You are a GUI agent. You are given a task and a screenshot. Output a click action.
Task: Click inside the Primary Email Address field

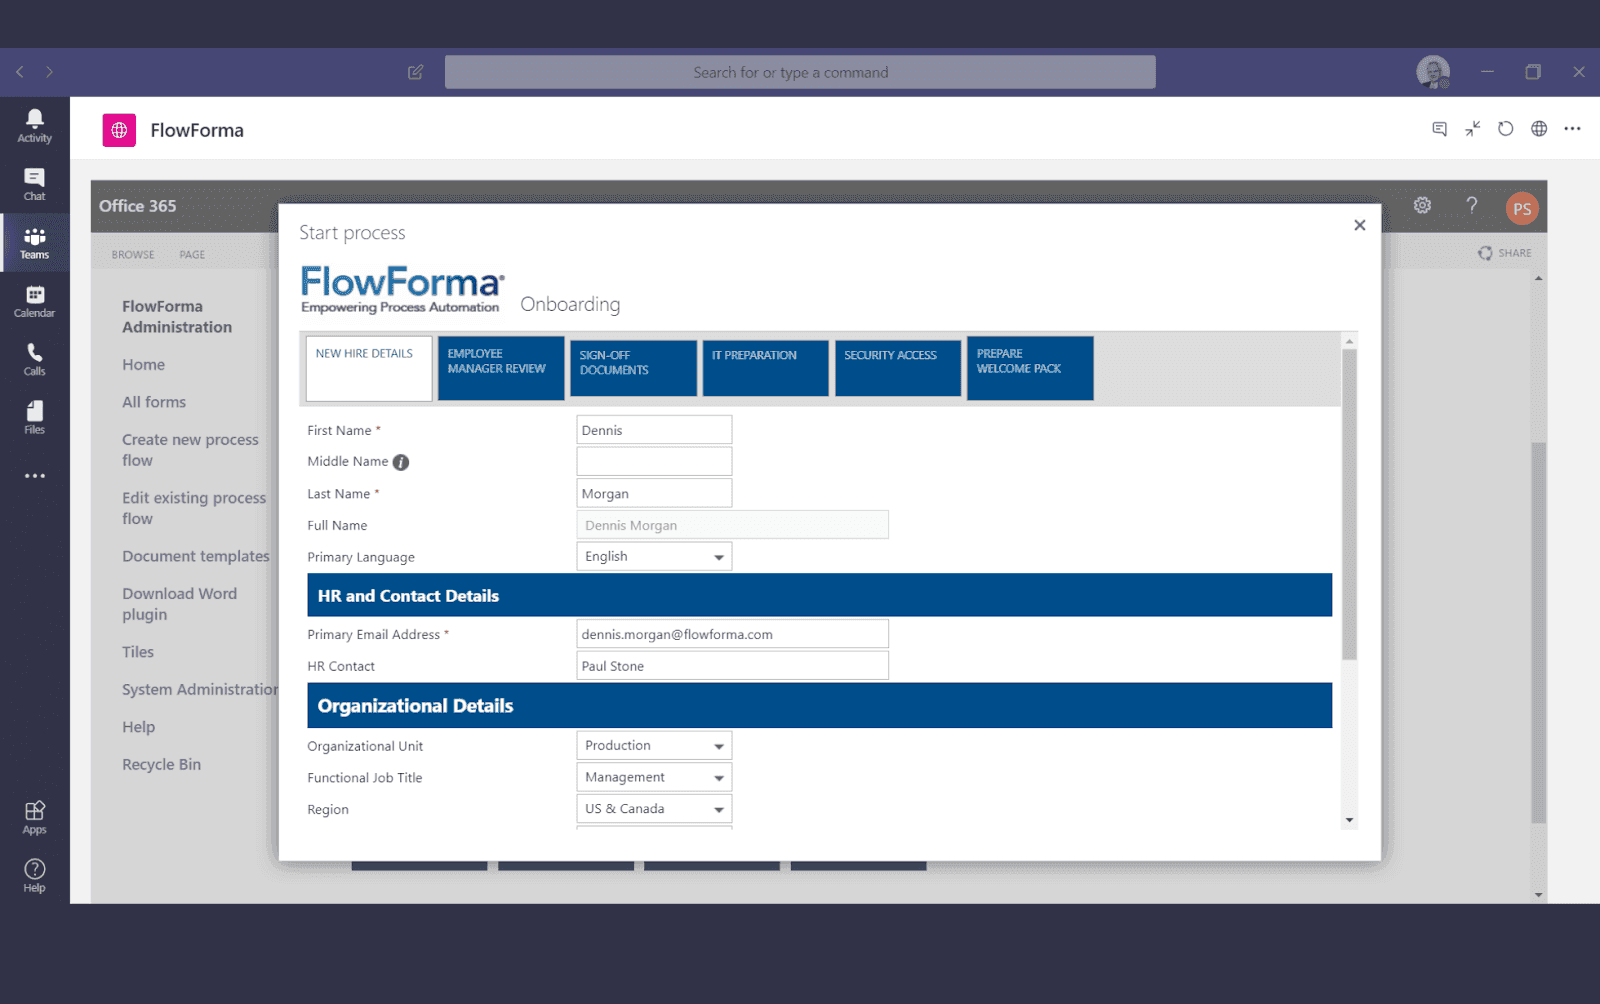pos(731,633)
